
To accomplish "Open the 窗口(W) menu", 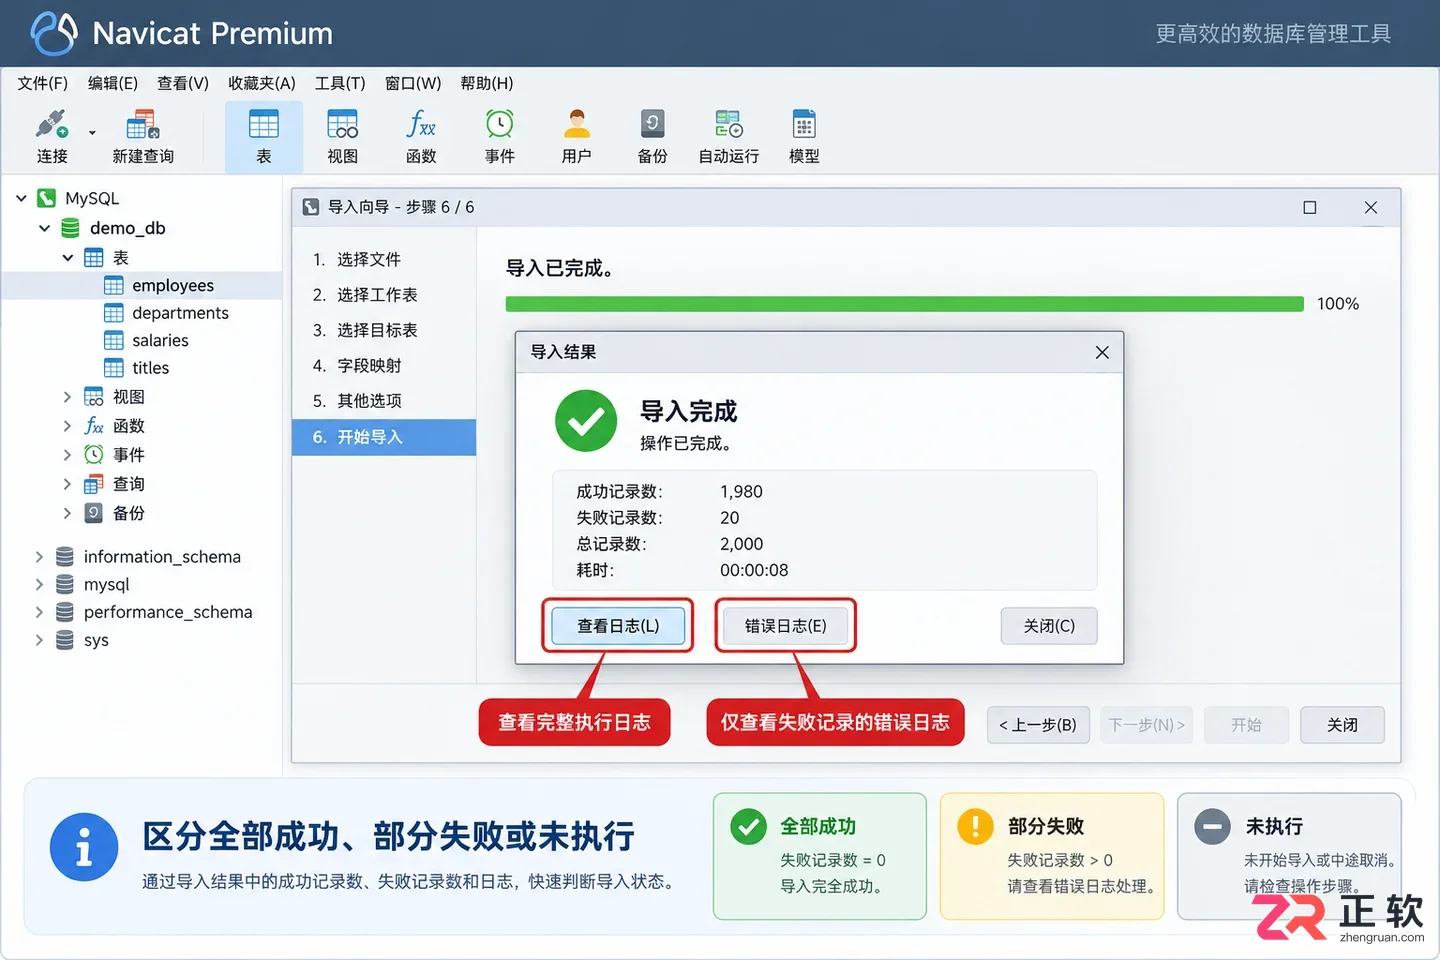I will point(413,83).
